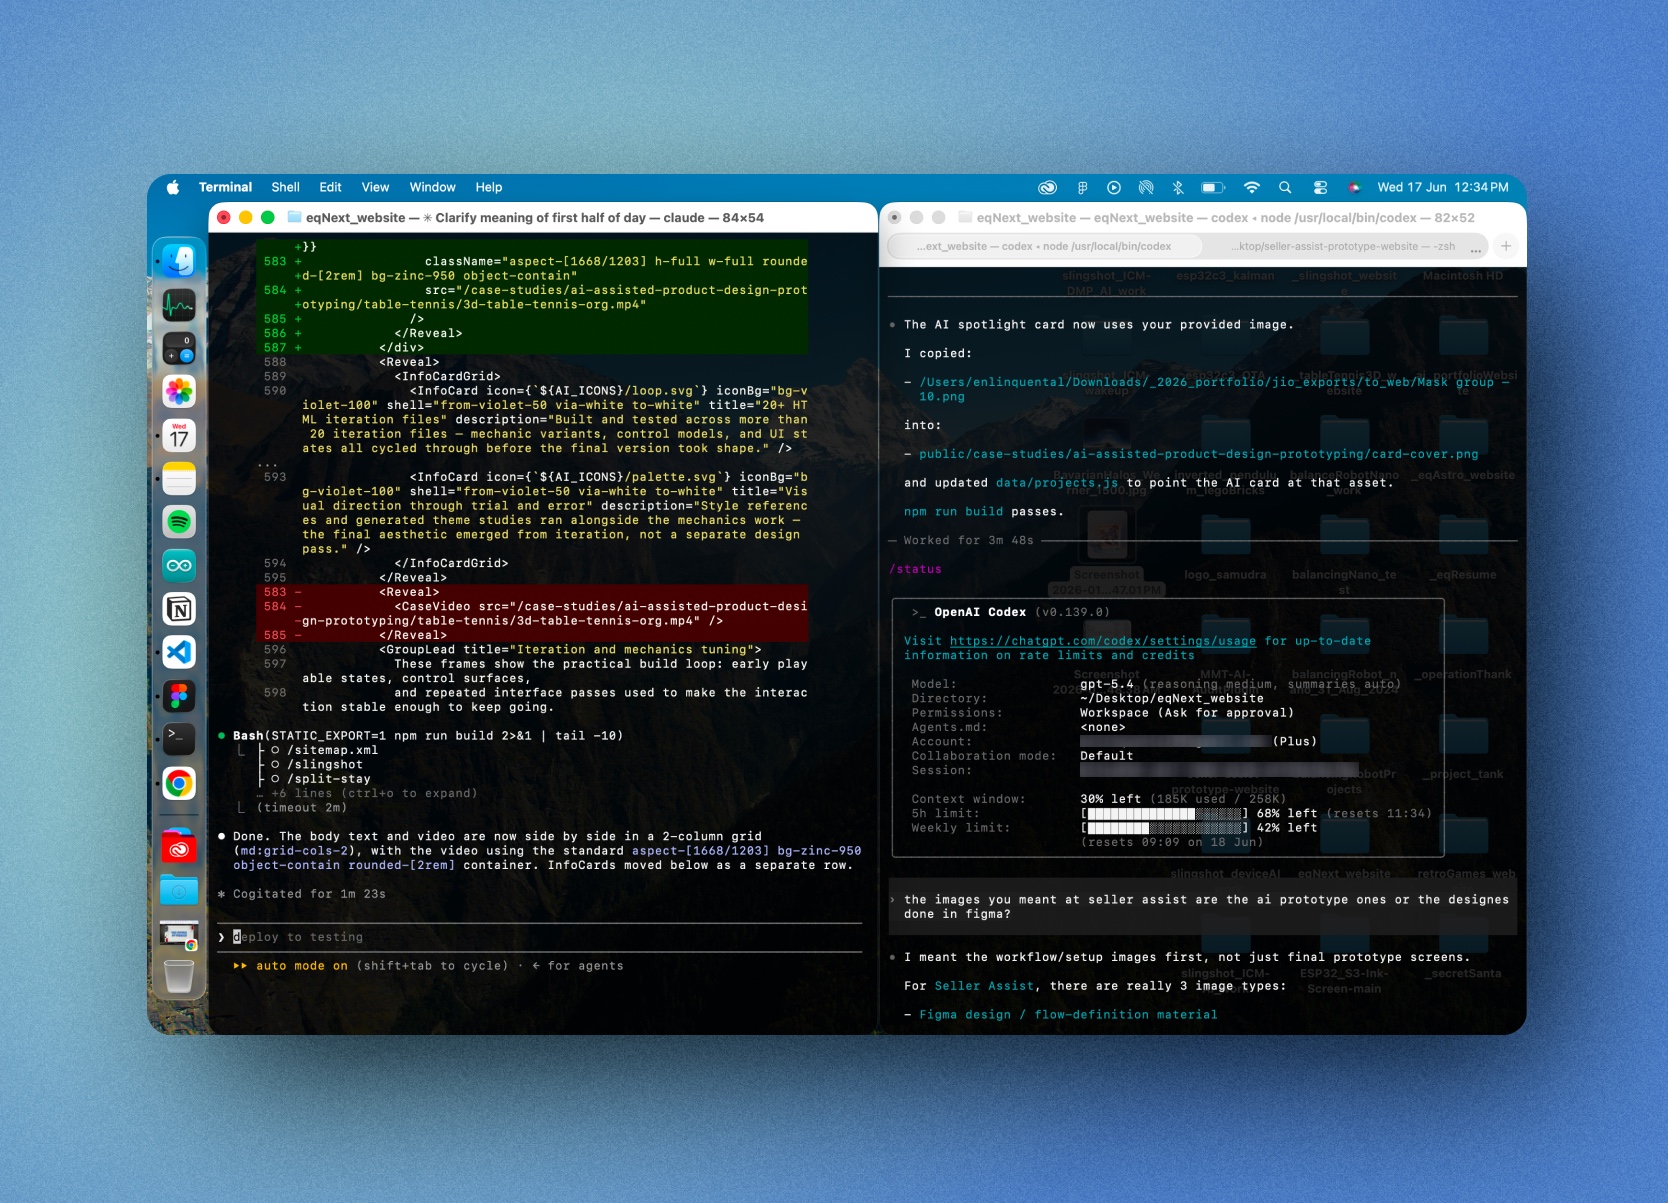Click the 'card-cover.png' public path line
The height and width of the screenshot is (1203, 1668).
point(1198,454)
